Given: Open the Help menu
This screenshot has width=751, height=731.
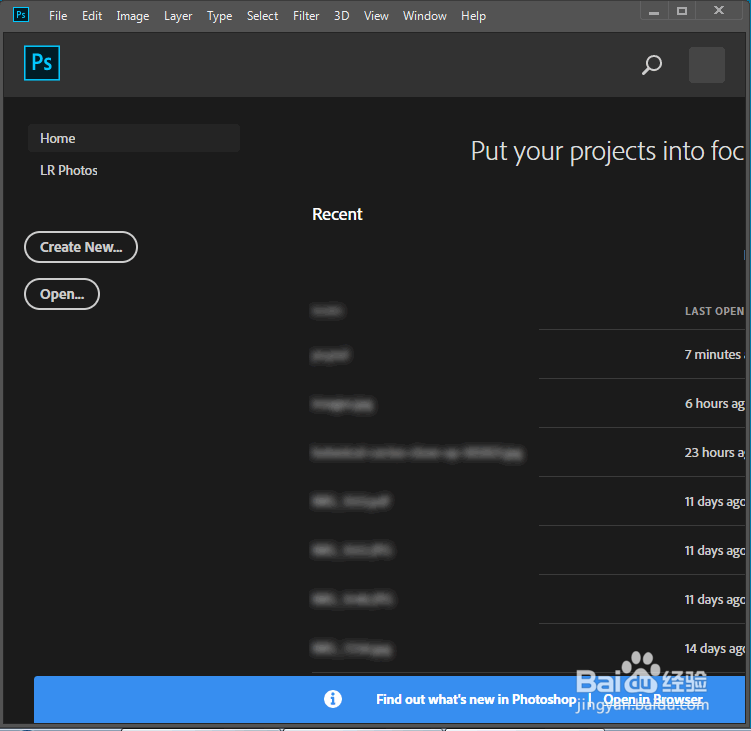Looking at the screenshot, I should pos(474,16).
